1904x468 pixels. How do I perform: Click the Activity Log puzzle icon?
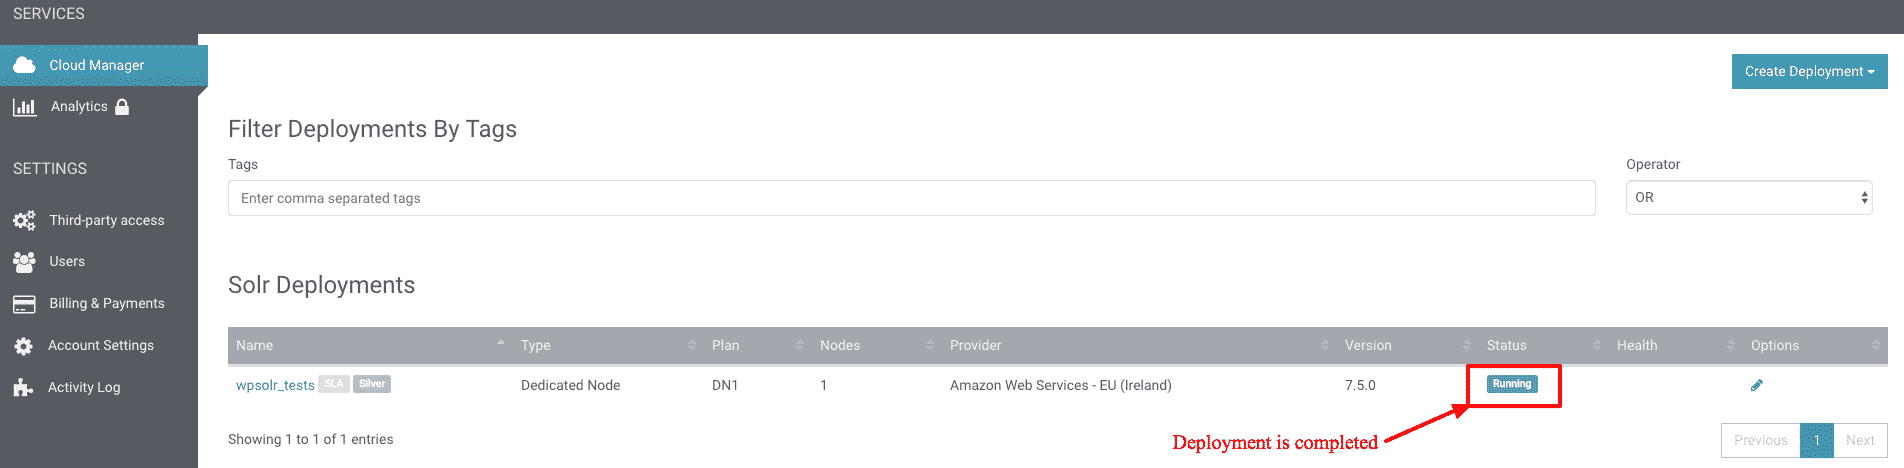pos(24,388)
